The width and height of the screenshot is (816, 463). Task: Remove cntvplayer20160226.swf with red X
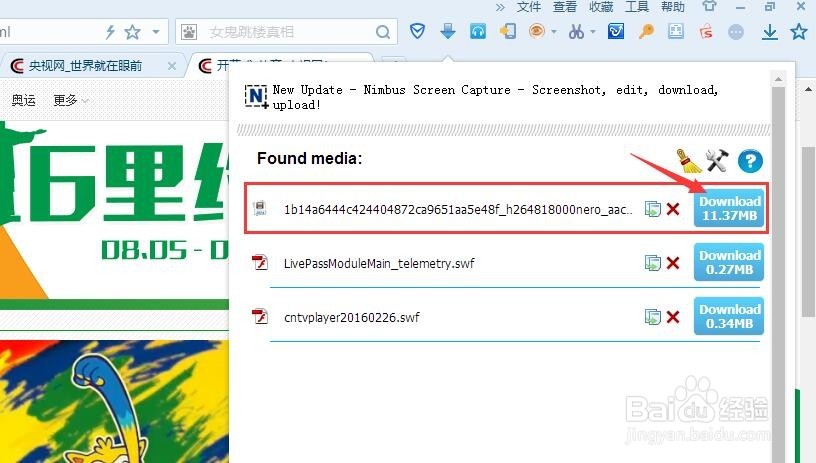tap(673, 317)
